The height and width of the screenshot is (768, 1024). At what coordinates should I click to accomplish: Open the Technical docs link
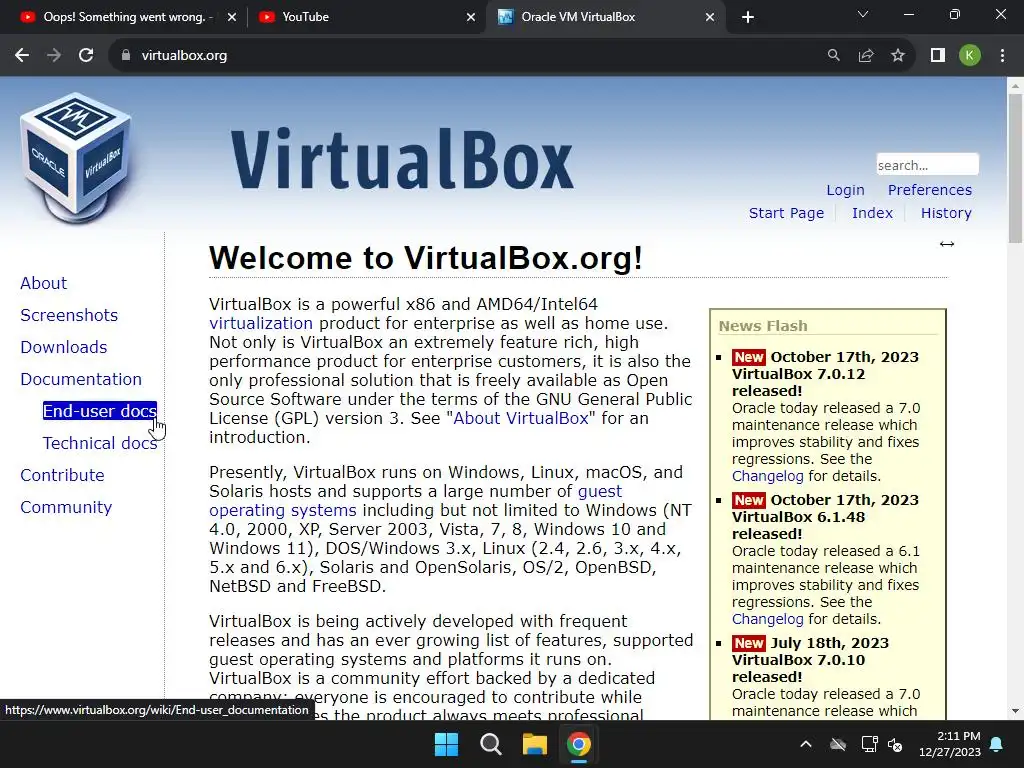[x=100, y=443]
